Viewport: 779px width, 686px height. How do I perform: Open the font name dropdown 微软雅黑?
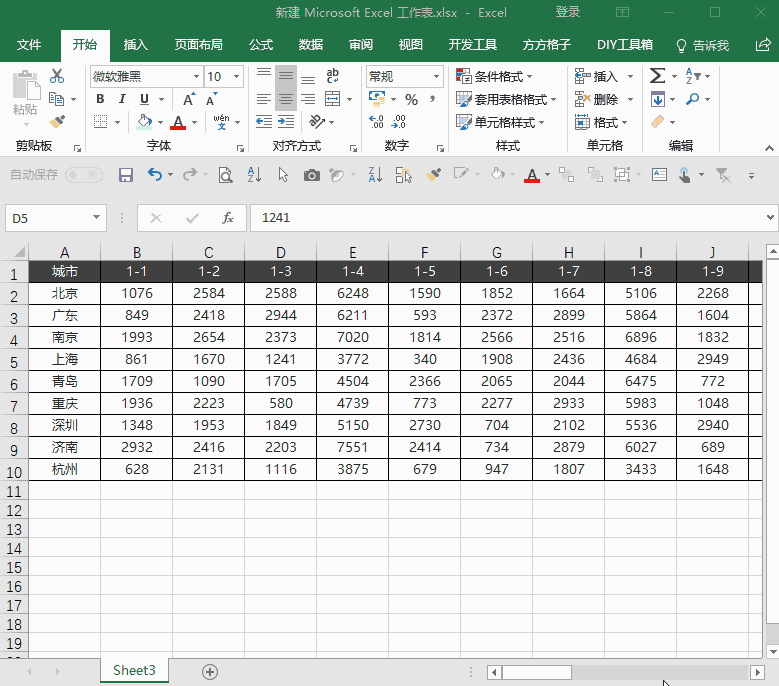tap(196, 76)
